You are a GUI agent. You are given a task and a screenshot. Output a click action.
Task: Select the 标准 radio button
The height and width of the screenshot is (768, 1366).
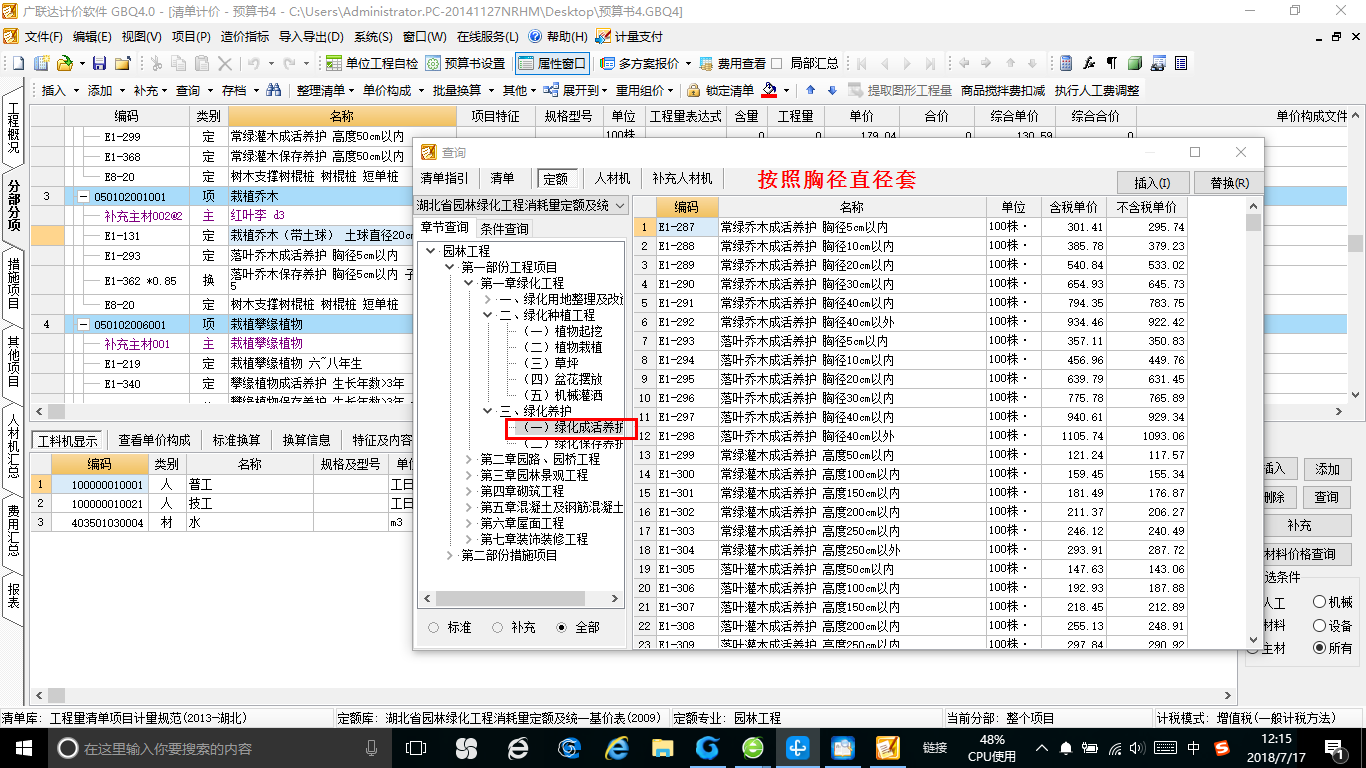(433, 627)
